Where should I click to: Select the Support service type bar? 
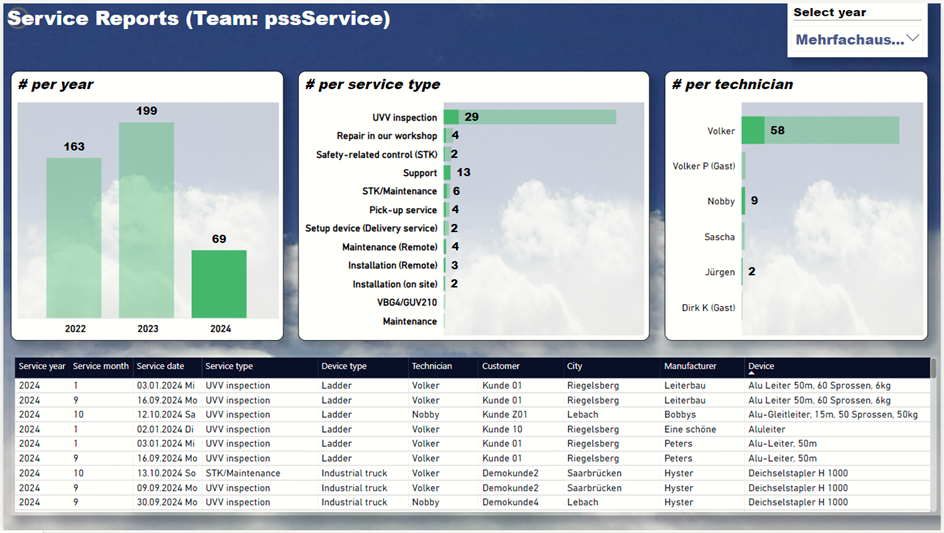tap(448, 173)
